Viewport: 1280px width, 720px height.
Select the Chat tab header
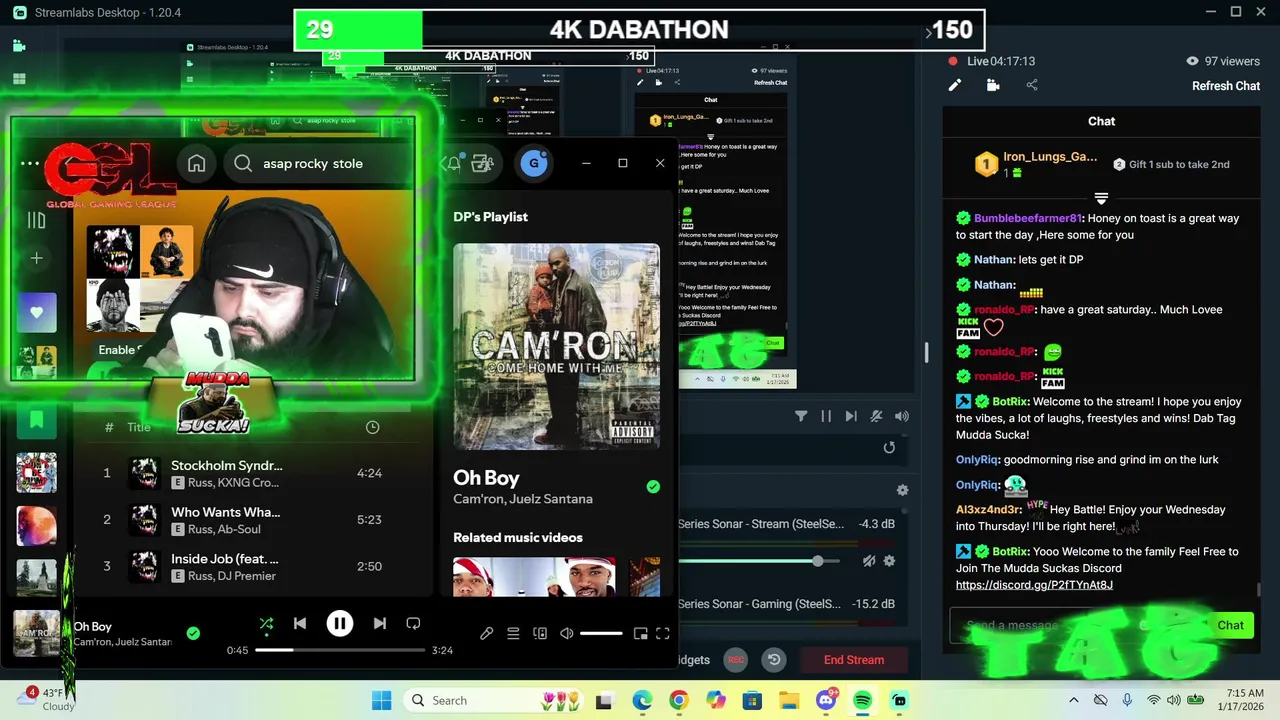click(x=1101, y=121)
